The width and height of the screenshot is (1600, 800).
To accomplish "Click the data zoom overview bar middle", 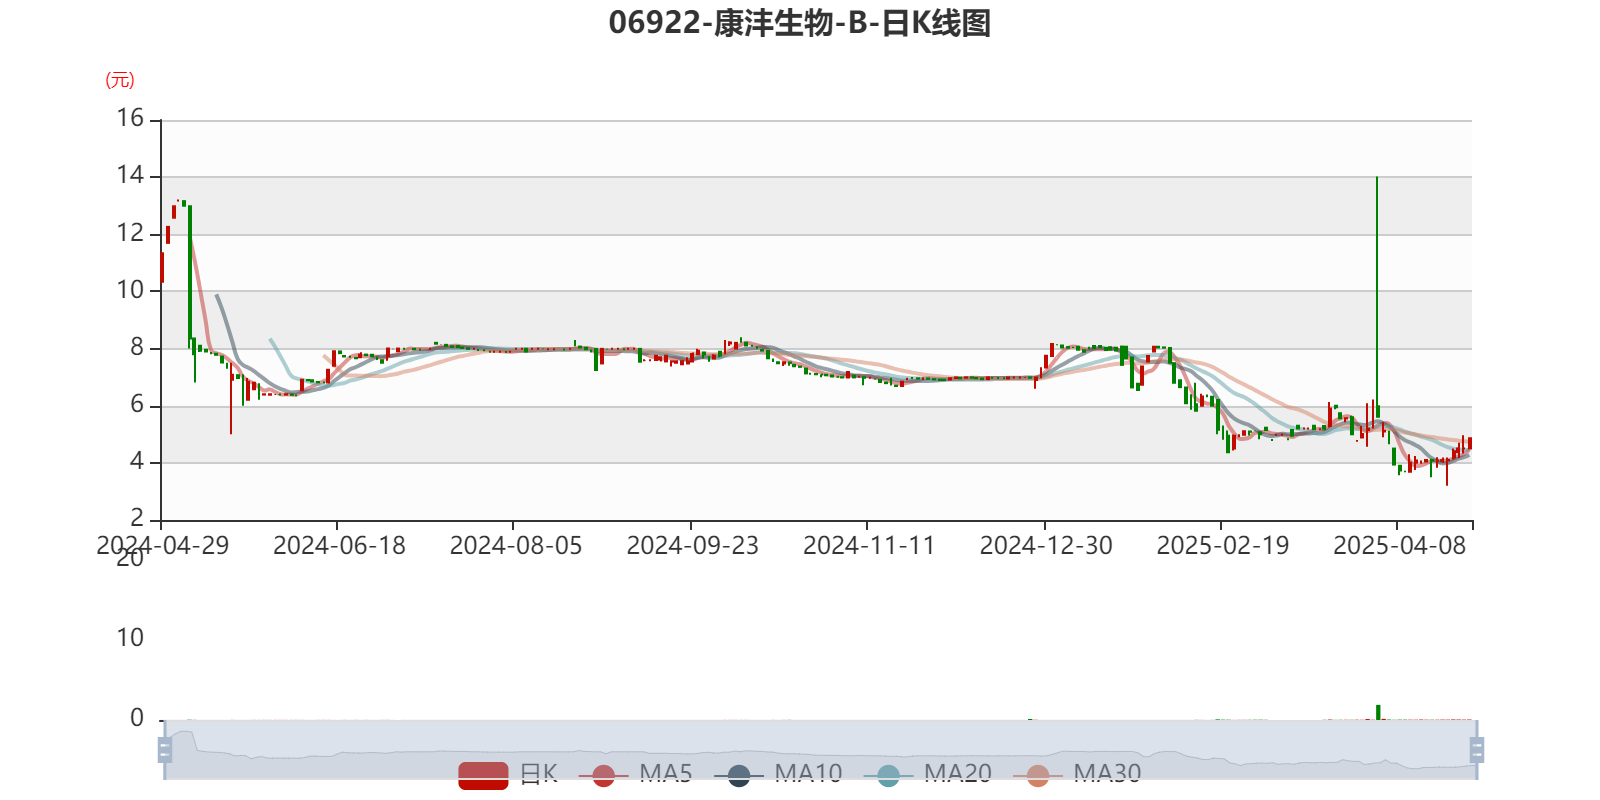I will point(820,750).
